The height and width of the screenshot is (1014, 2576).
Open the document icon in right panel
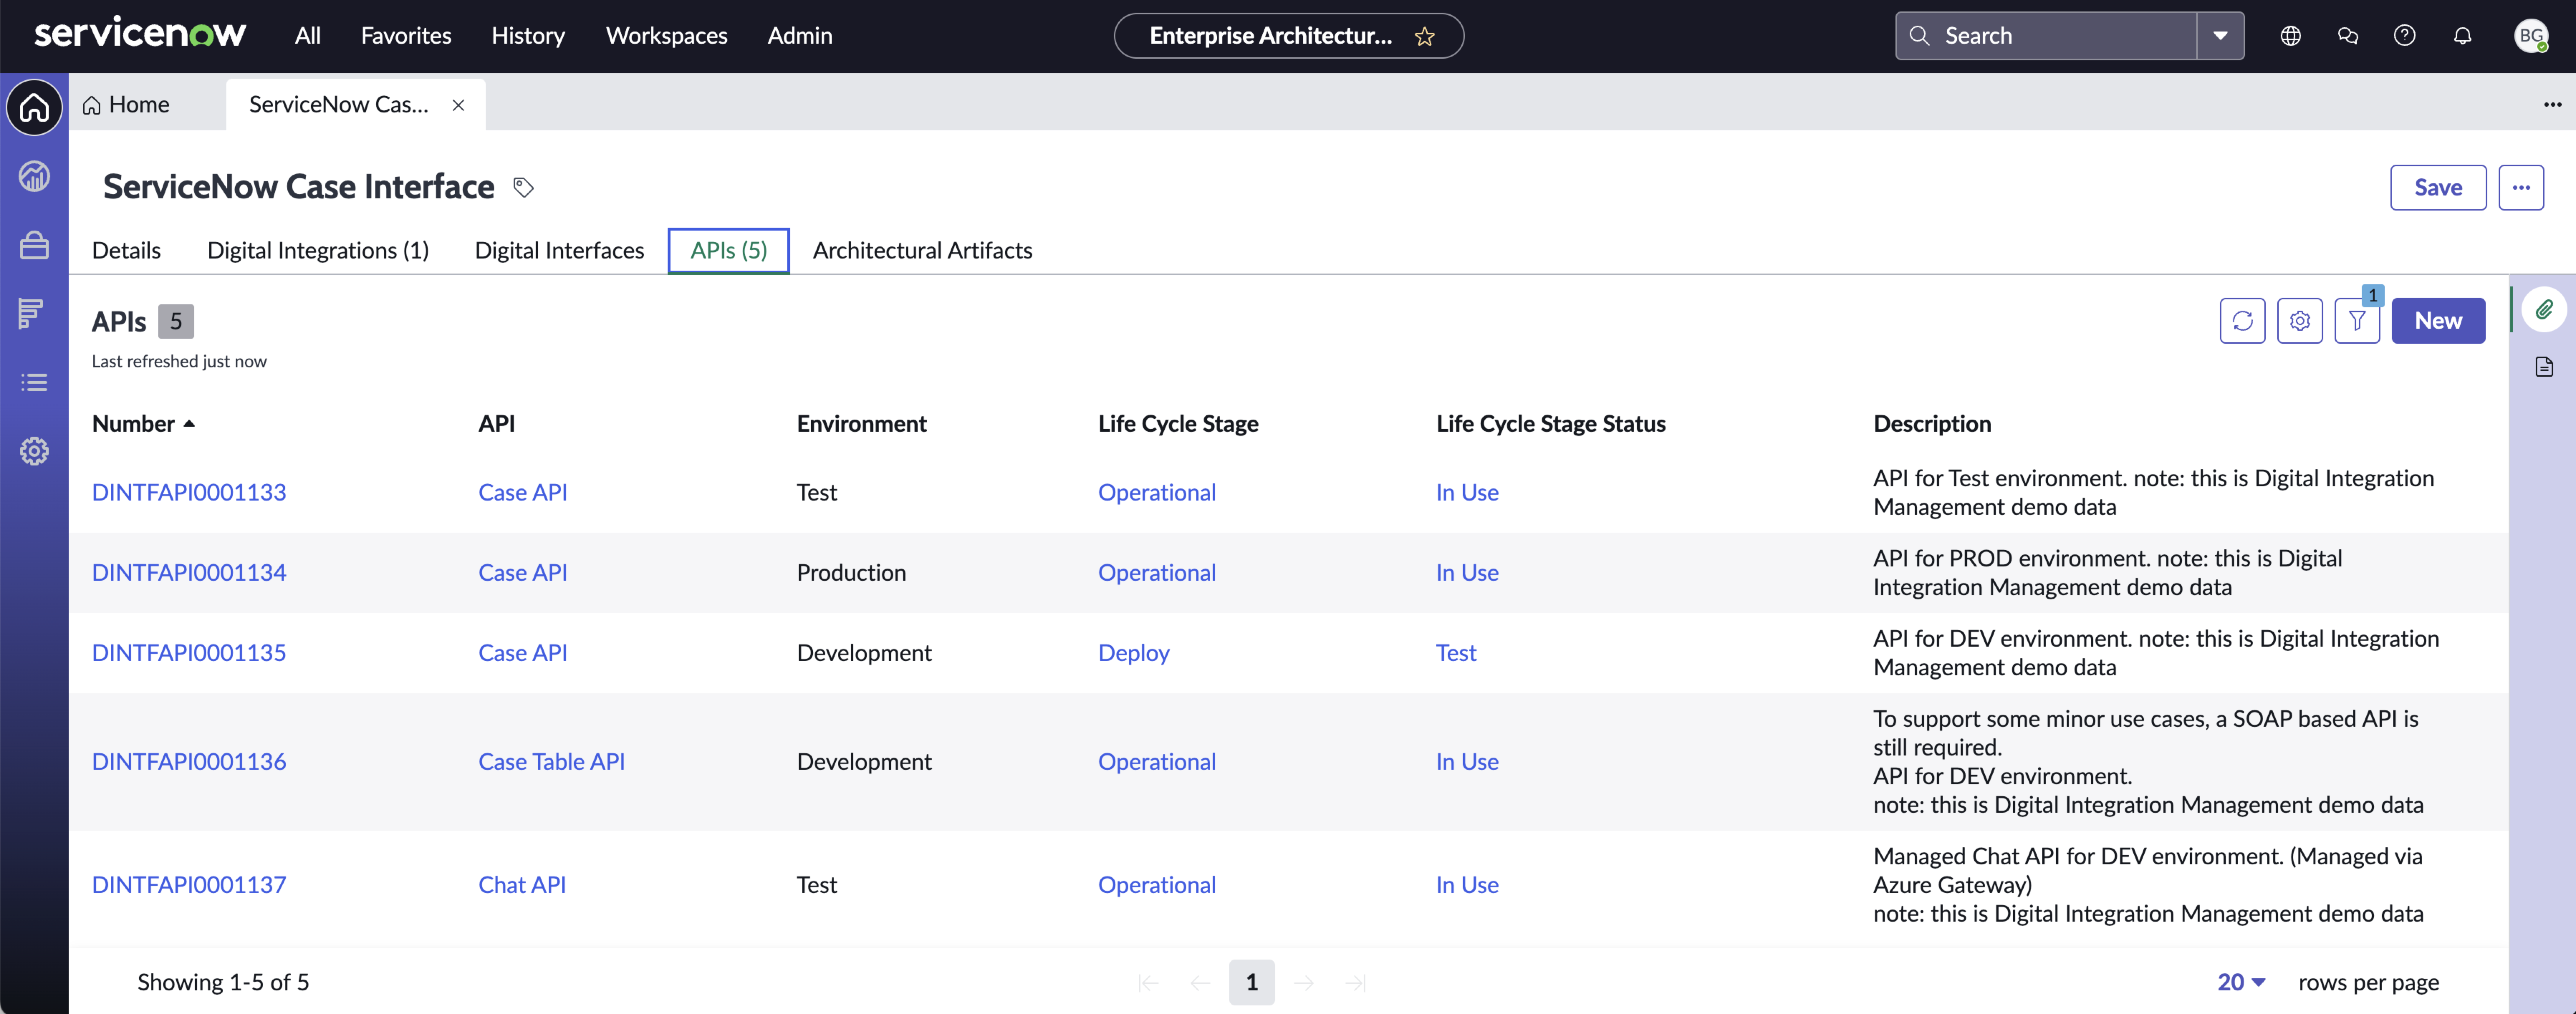click(x=2544, y=367)
